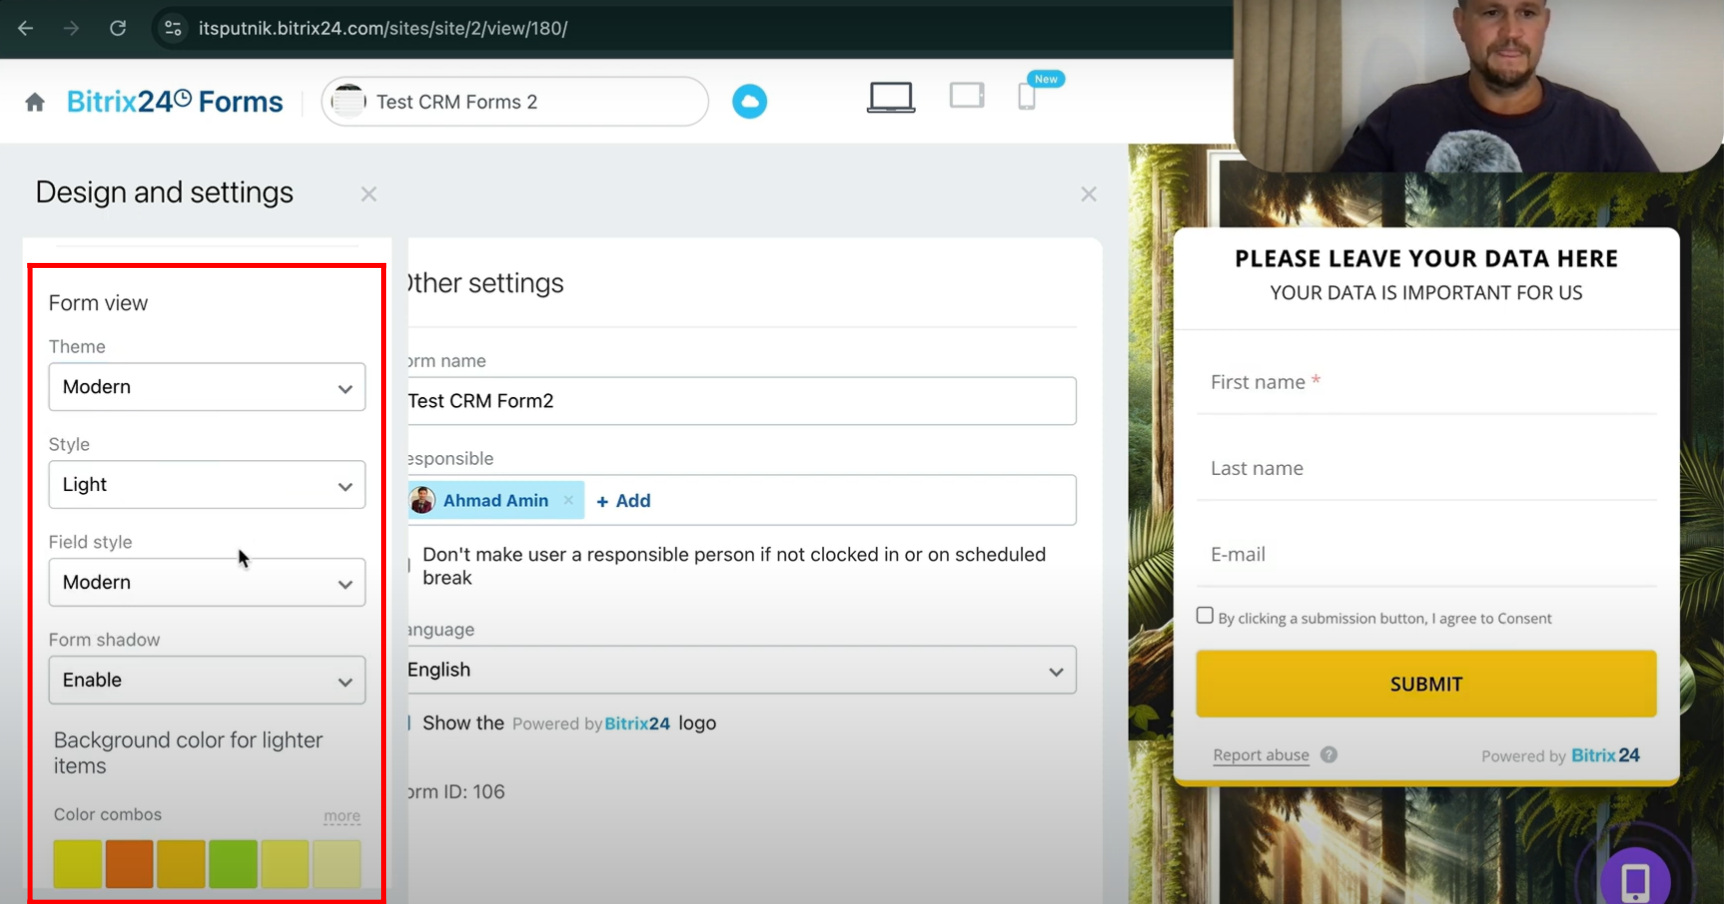This screenshot has height=904, width=1724.
Task: Switch preview to desktop laptop icon
Action: pyautogui.click(x=891, y=97)
